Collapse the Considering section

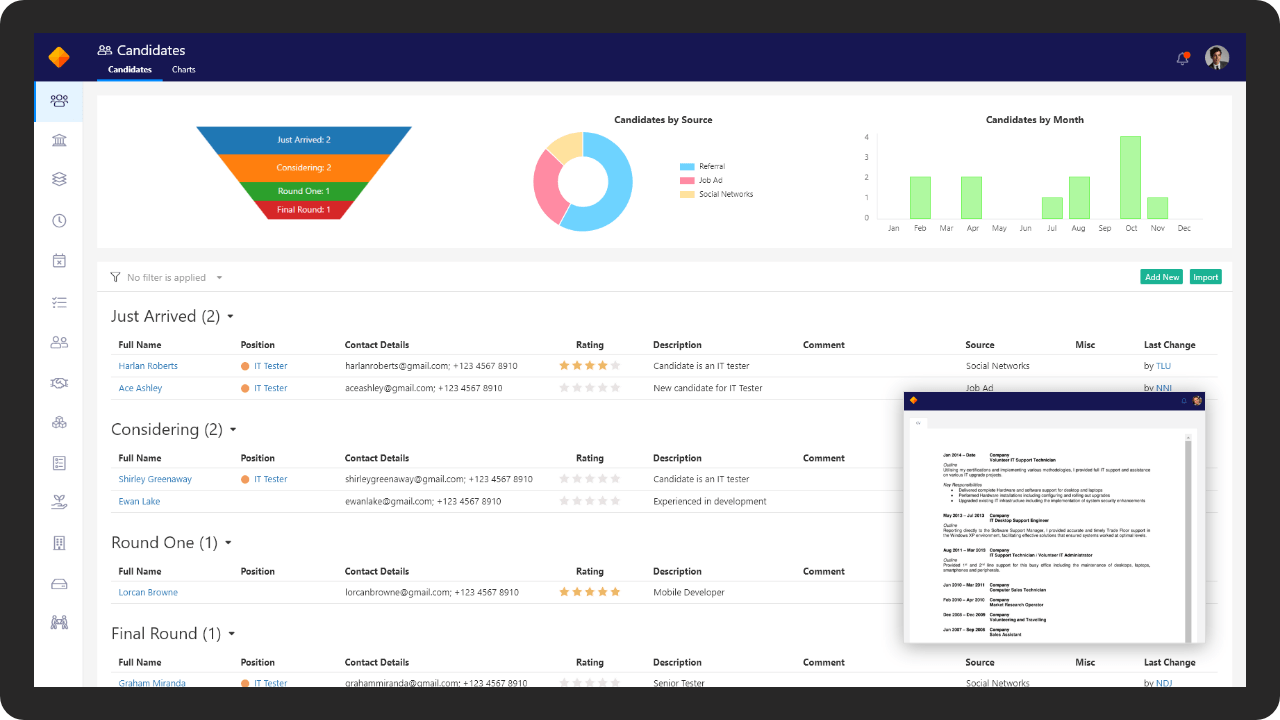click(234, 430)
